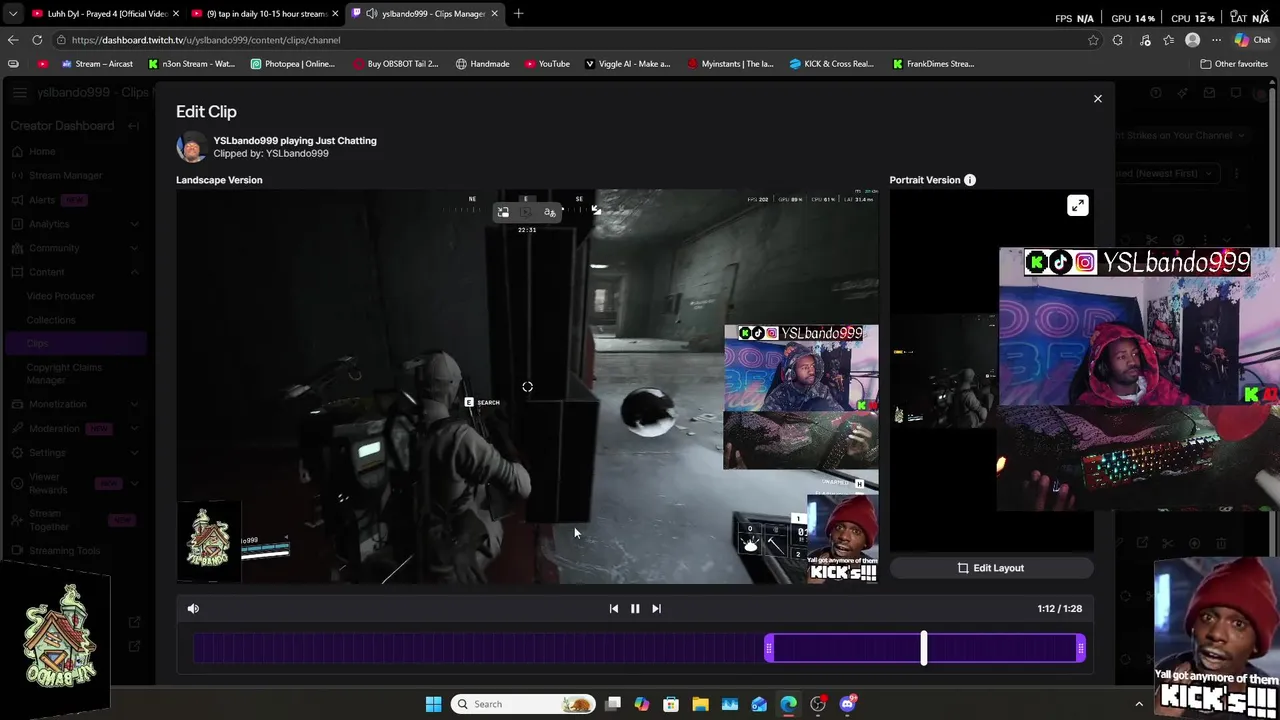The image size is (1280, 720).
Task: Open the Handmade bookmark
Action: pyautogui.click(x=482, y=64)
